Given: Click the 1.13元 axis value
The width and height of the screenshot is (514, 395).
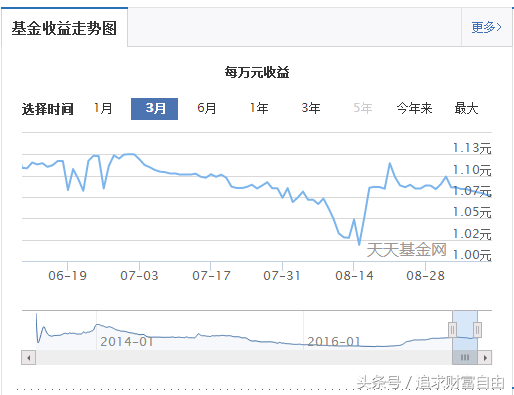Looking at the screenshot, I should pos(472,148).
